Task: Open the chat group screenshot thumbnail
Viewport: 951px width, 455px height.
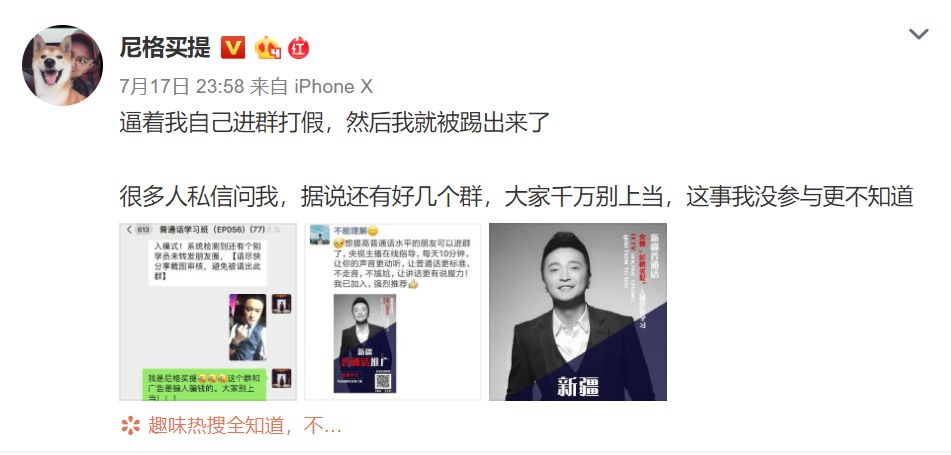Action: click(208, 312)
